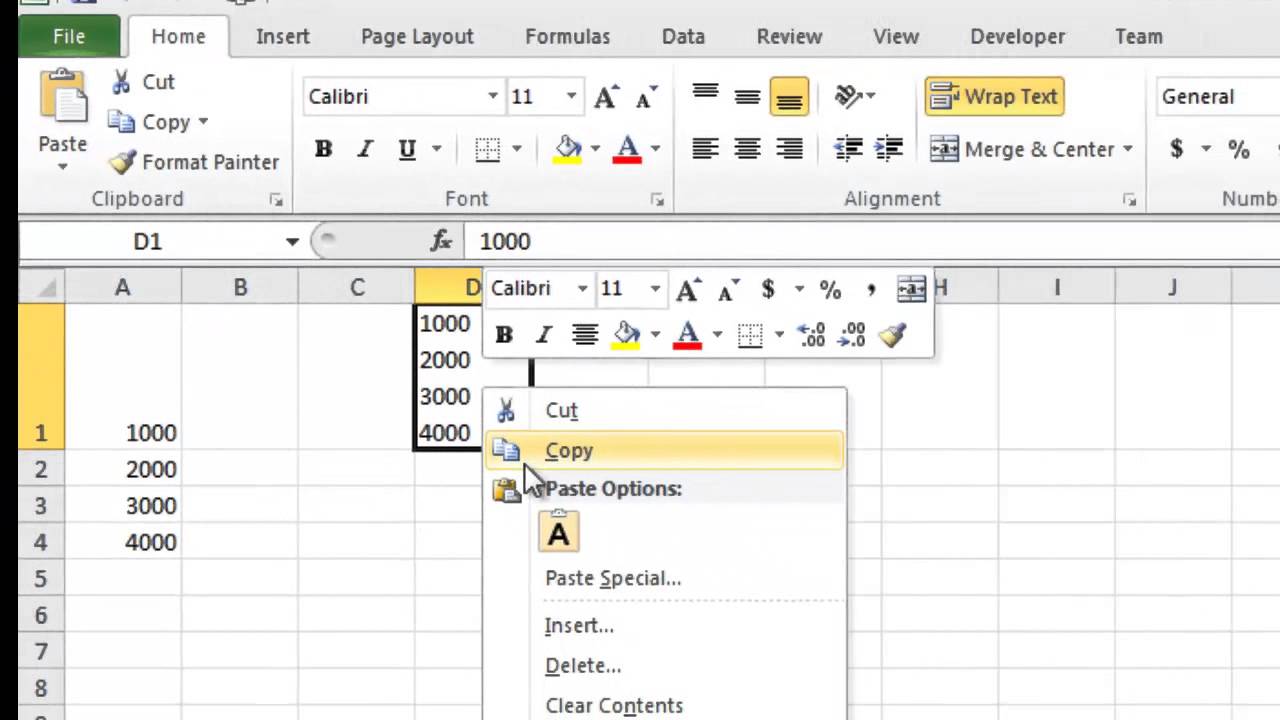Select ribbon Align Text Left

pyautogui.click(x=705, y=150)
